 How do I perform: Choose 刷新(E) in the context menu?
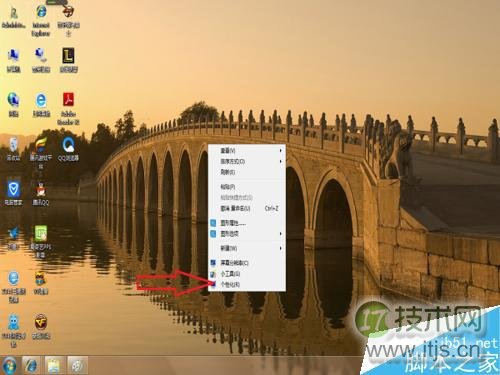[247, 172]
